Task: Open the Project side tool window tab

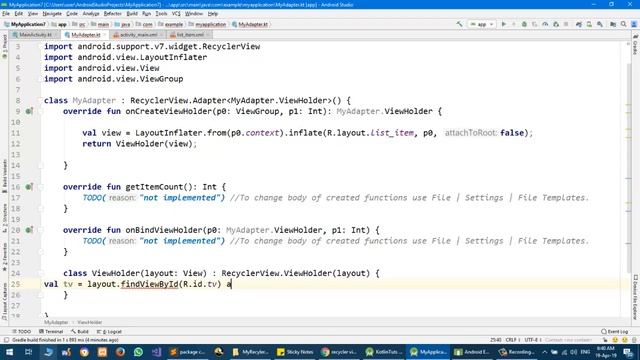Action: tap(4, 47)
